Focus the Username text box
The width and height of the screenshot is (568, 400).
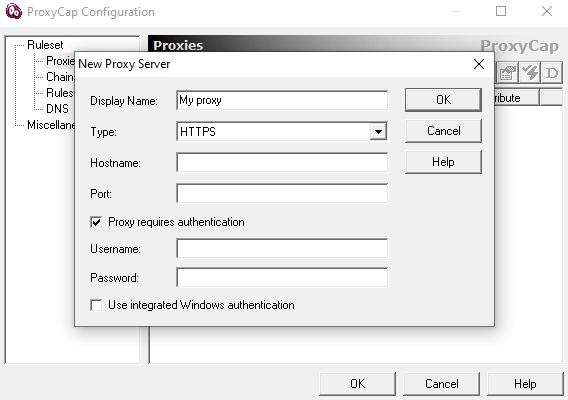point(282,249)
